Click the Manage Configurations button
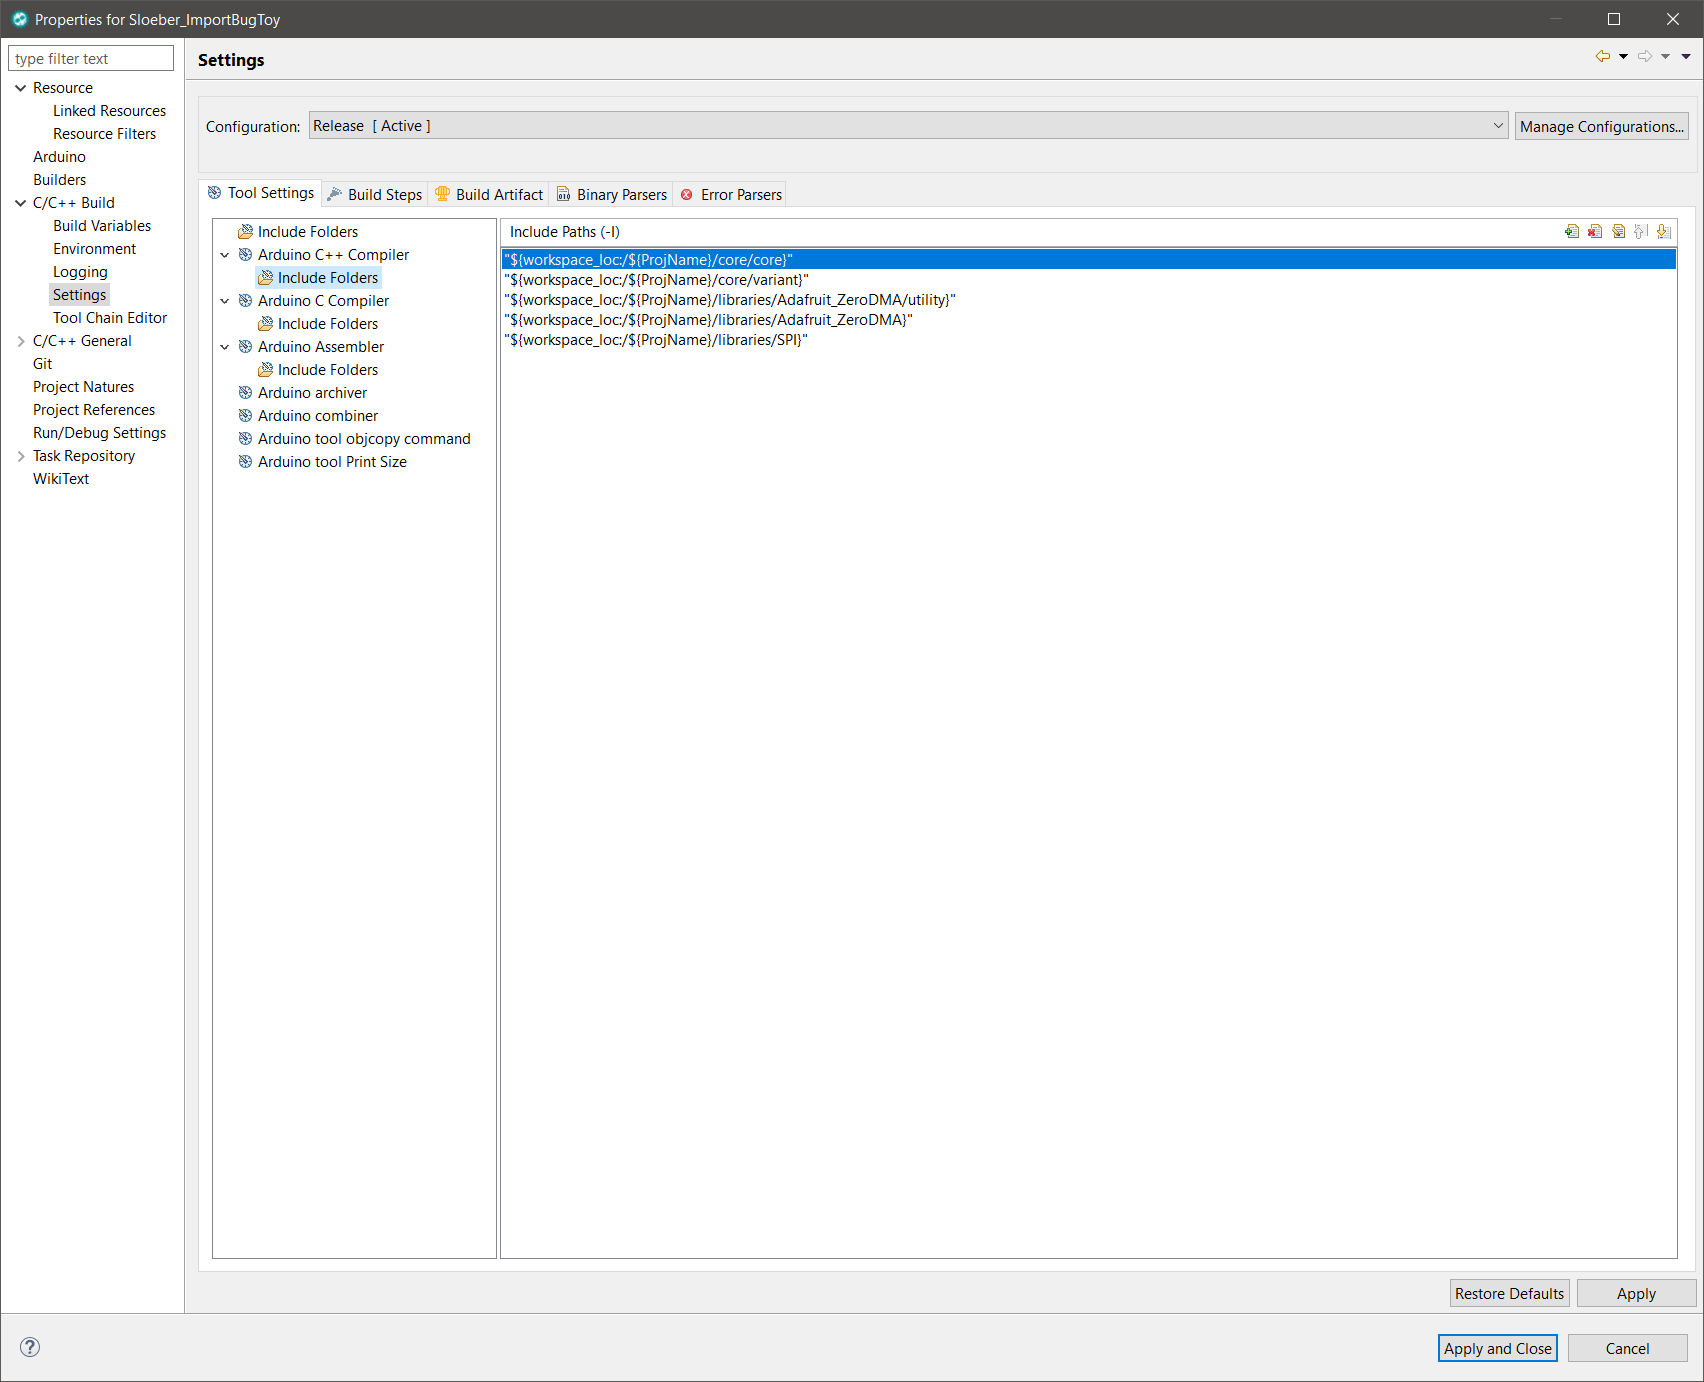Viewport: 1704px width, 1382px height. pos(1601,126)
